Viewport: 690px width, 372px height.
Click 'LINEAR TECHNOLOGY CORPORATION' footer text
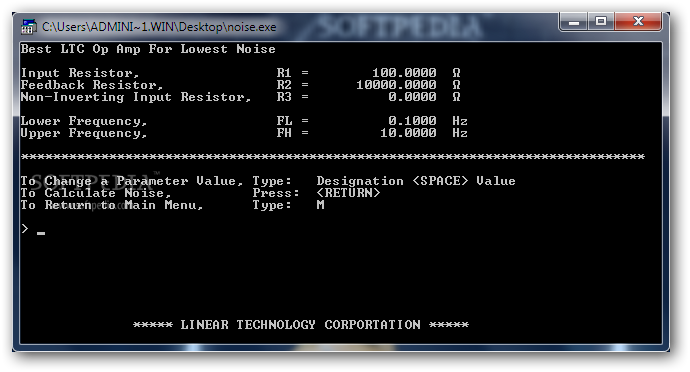(x=301, y=325)
